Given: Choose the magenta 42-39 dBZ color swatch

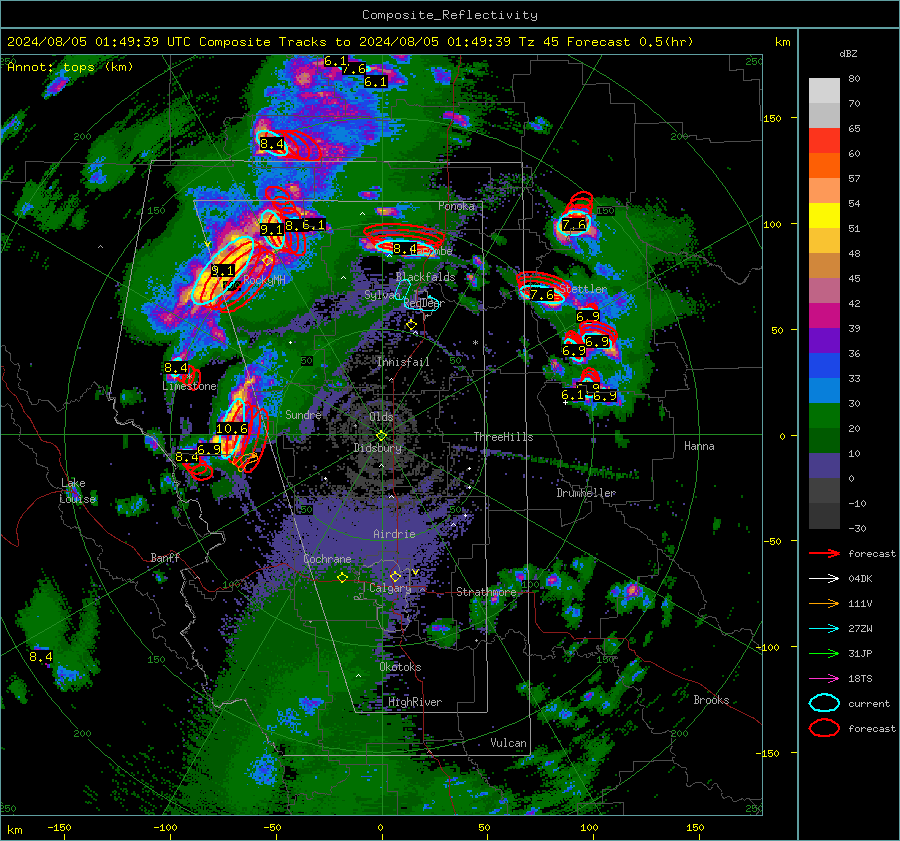Looking at the screenshot, I should tap(824, 316).
